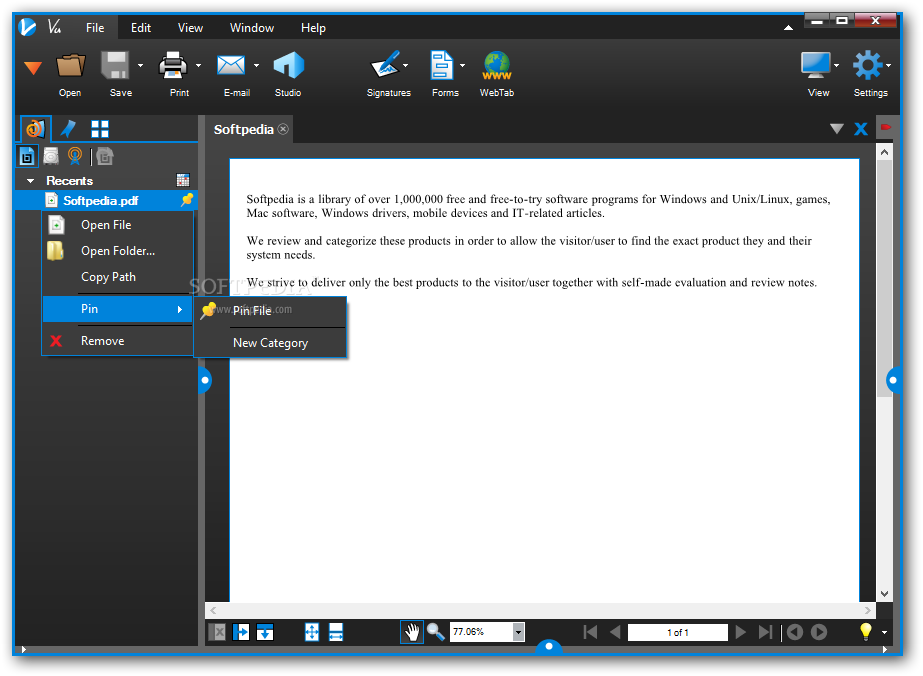Open the document list triangle dropdown
923x676 pixels.
click(x=836, y=129)
